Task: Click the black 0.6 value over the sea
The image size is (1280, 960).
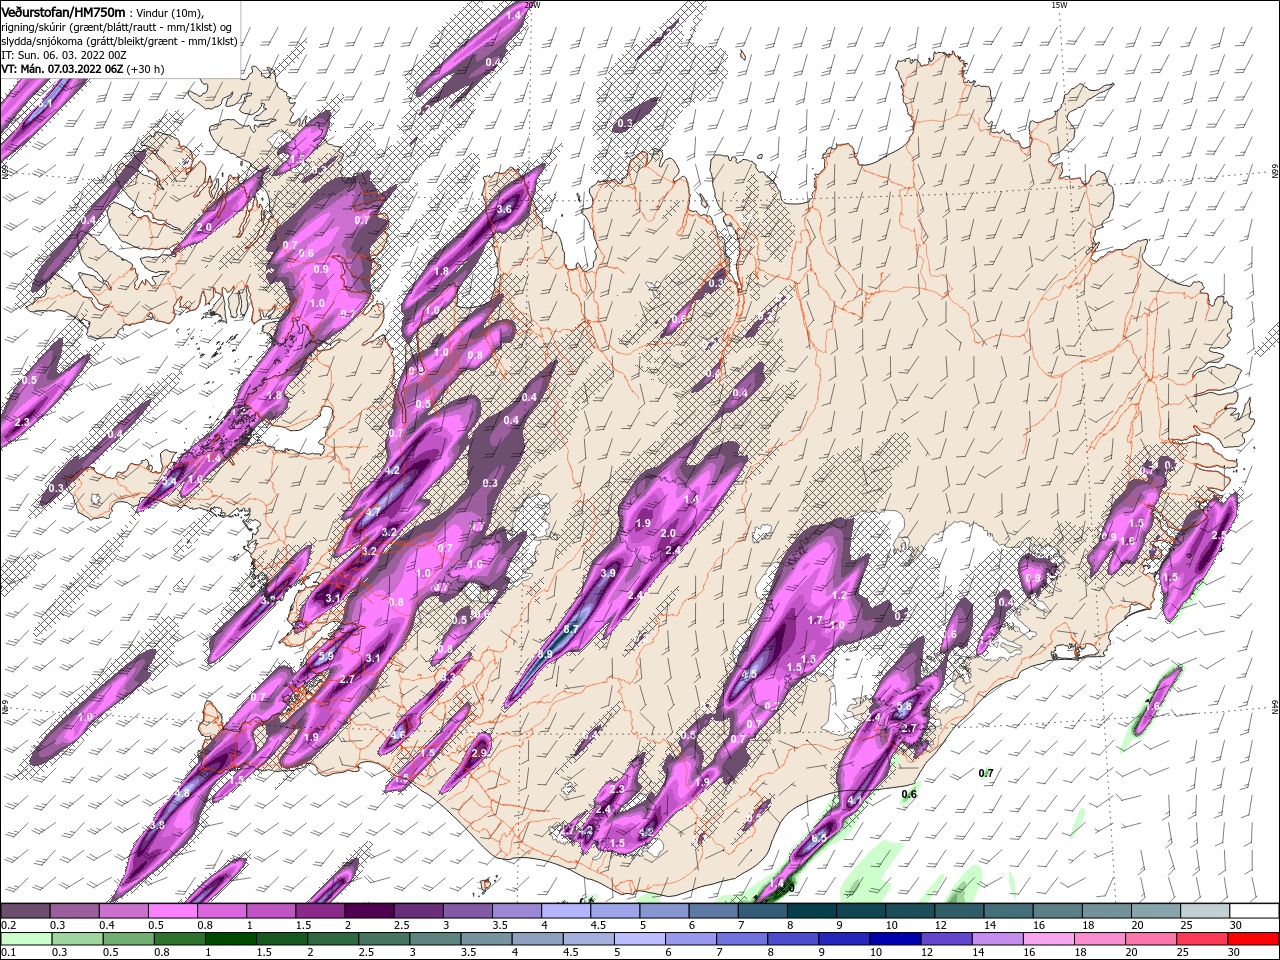Action: 909,795
